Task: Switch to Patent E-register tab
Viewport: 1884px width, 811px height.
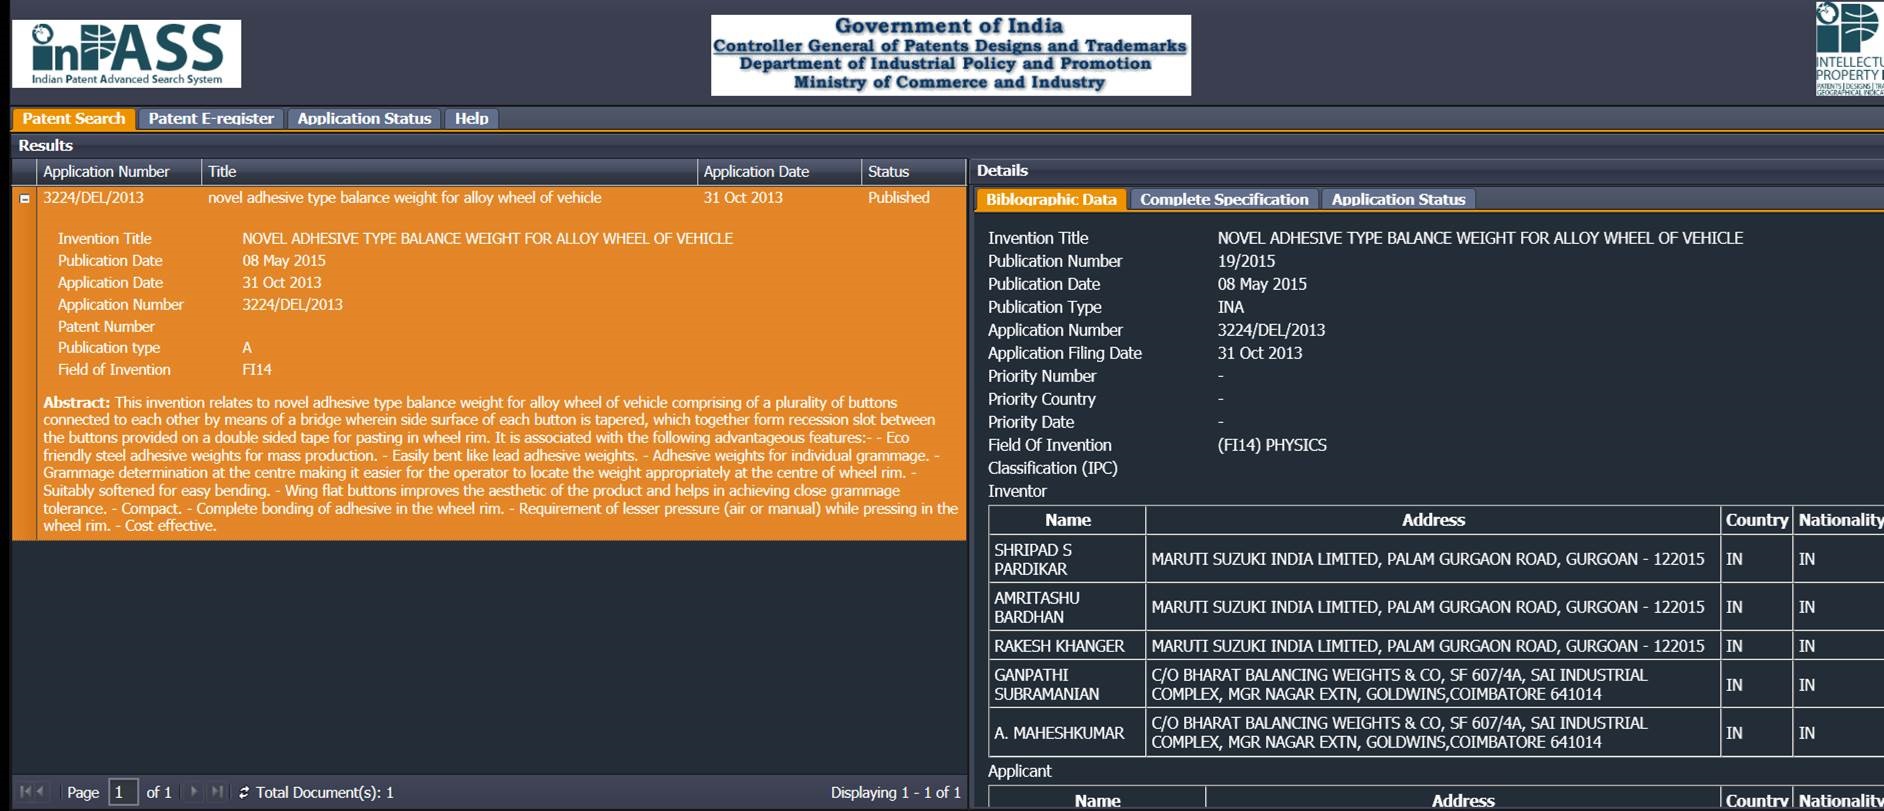Action: (211, 119)
